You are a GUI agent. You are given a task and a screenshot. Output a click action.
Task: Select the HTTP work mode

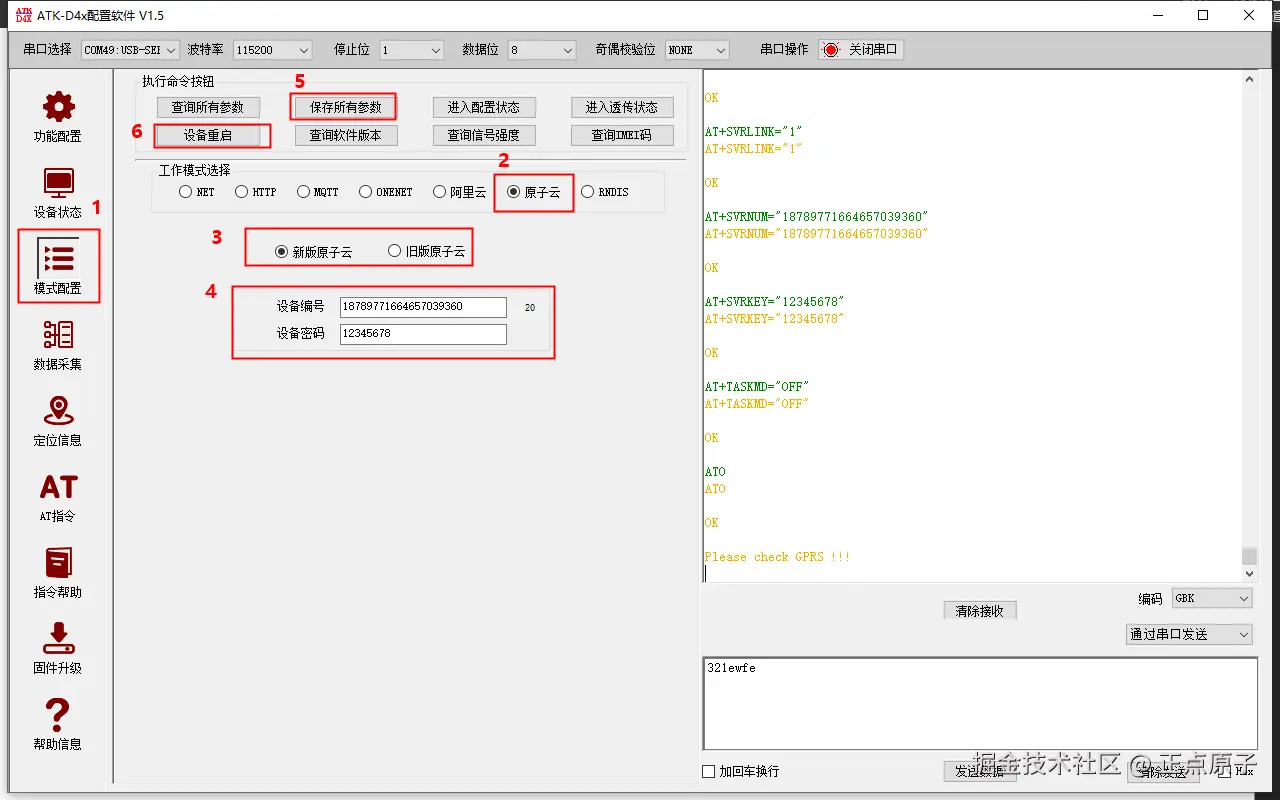(x=242, y=192)
